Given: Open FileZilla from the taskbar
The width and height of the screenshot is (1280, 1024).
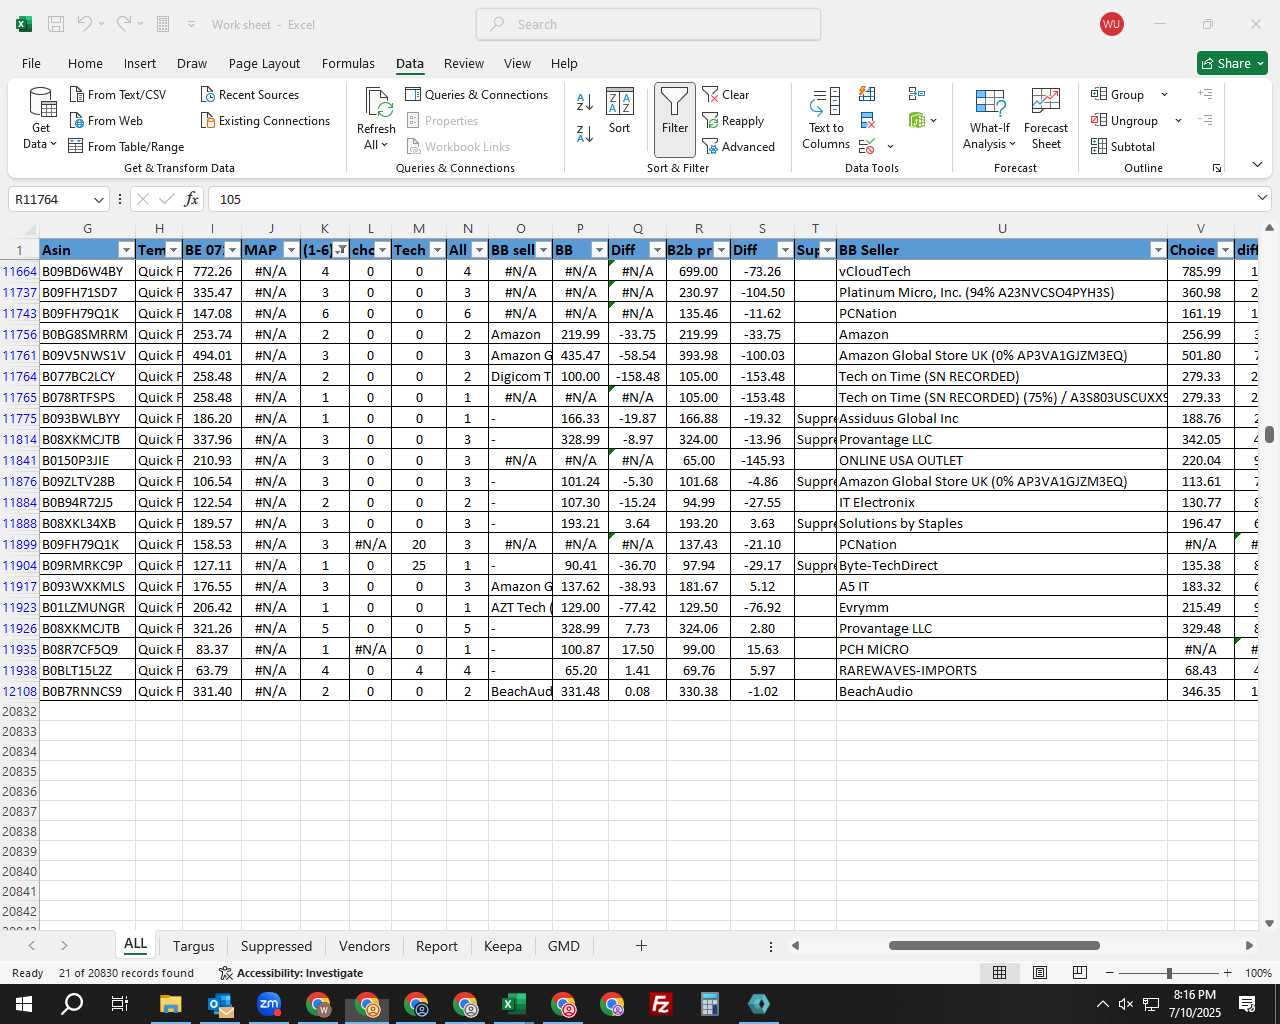Looking at the screenshot, I should (x=660, y=1004).
